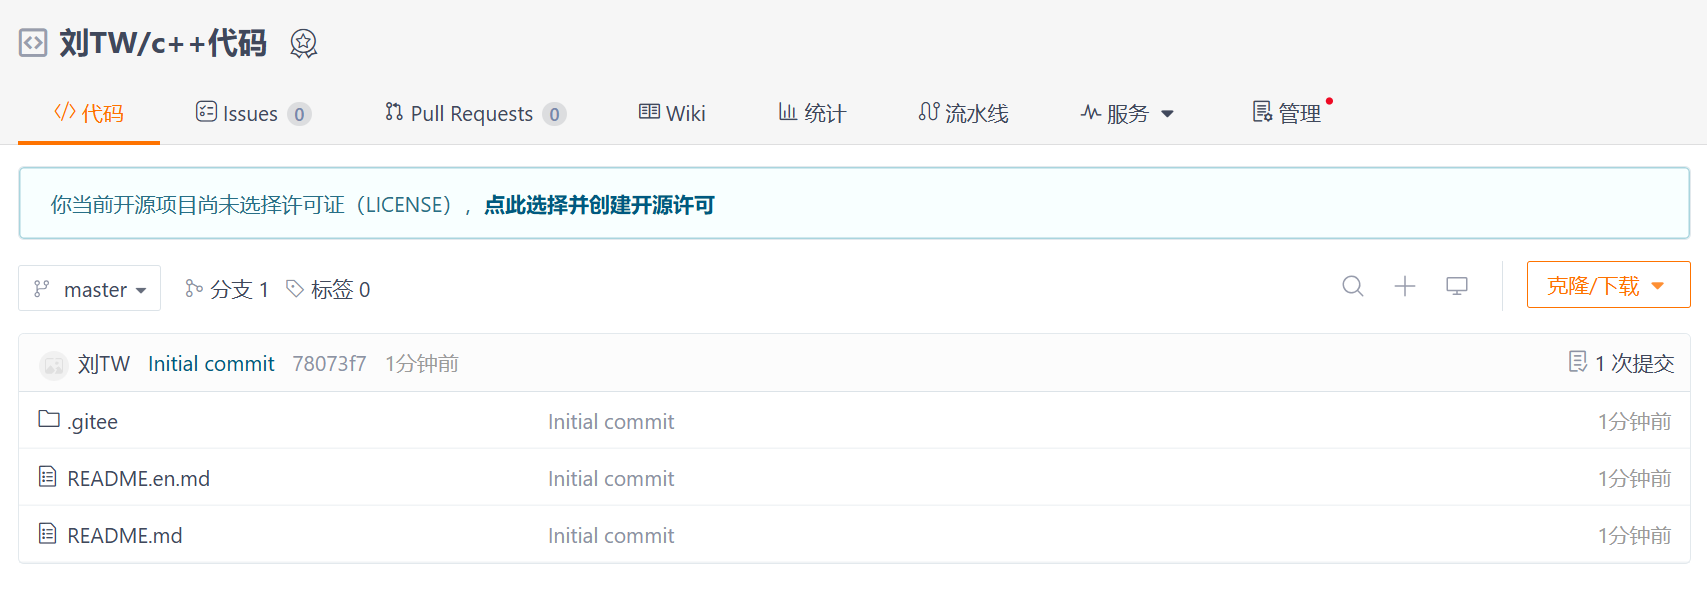Click the search magnifier icon
This screenshot has width=1707, height=594.
1353,286
